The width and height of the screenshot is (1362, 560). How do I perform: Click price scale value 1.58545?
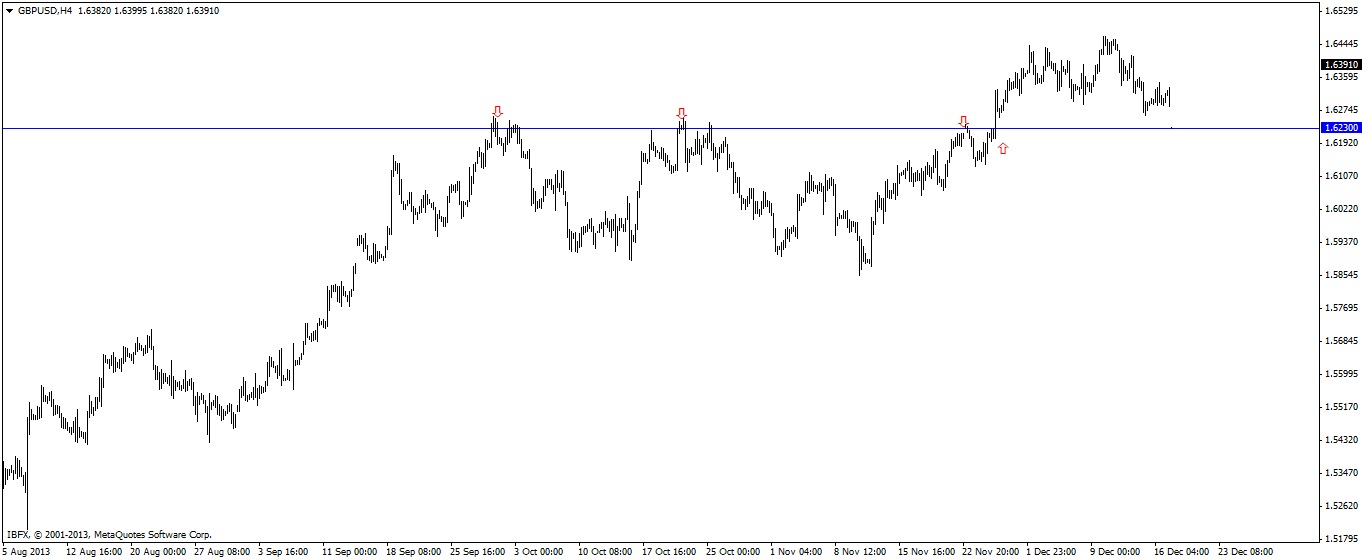pyautogui.click(x=1341, y=274)
